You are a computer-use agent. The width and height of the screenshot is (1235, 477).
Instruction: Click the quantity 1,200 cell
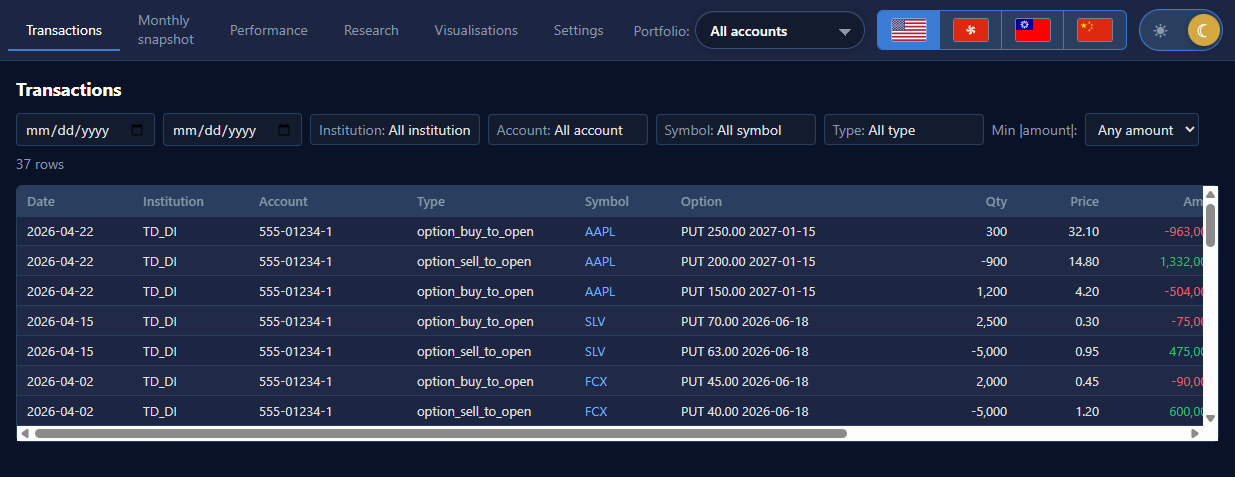(990, 291)
